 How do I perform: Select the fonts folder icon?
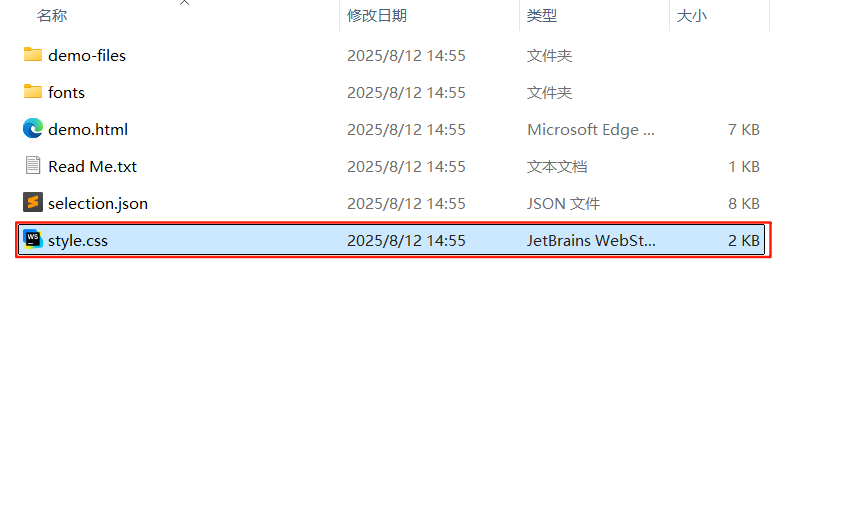[x=33, y=92]
